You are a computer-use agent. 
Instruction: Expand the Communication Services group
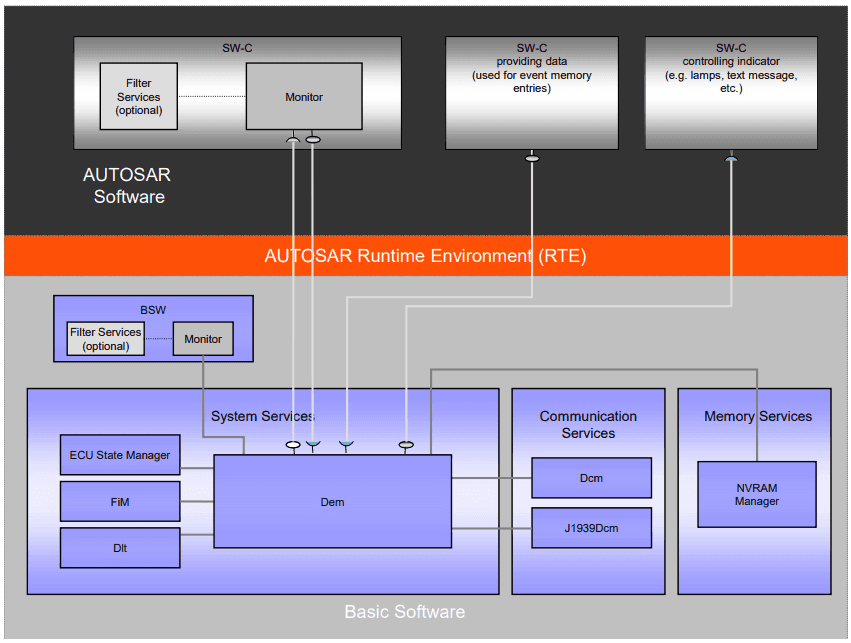588,425
